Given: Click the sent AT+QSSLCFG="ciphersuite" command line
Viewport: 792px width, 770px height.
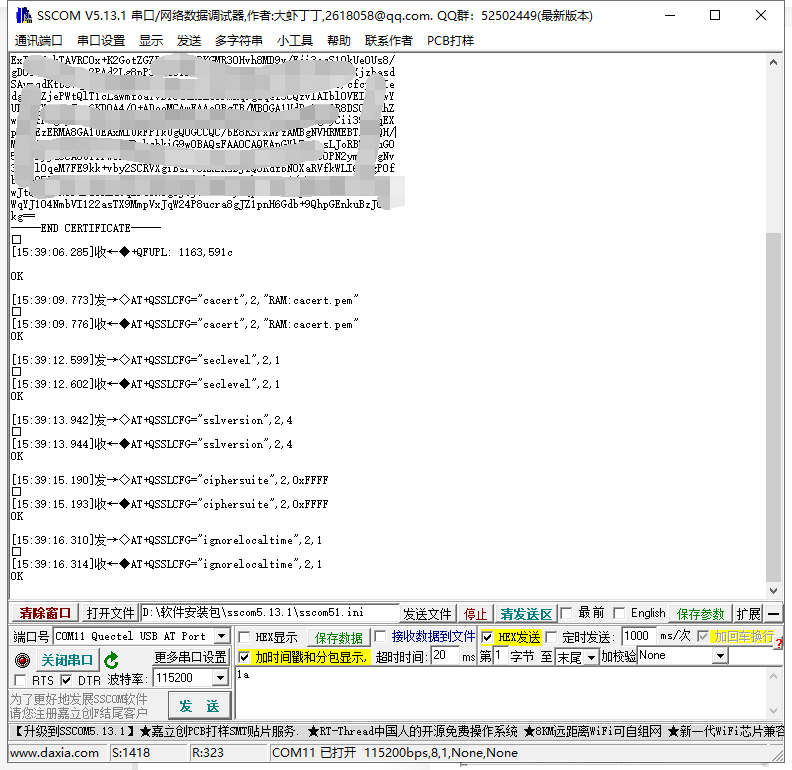Looking at the screenshot, I should [x=170, y=480].
